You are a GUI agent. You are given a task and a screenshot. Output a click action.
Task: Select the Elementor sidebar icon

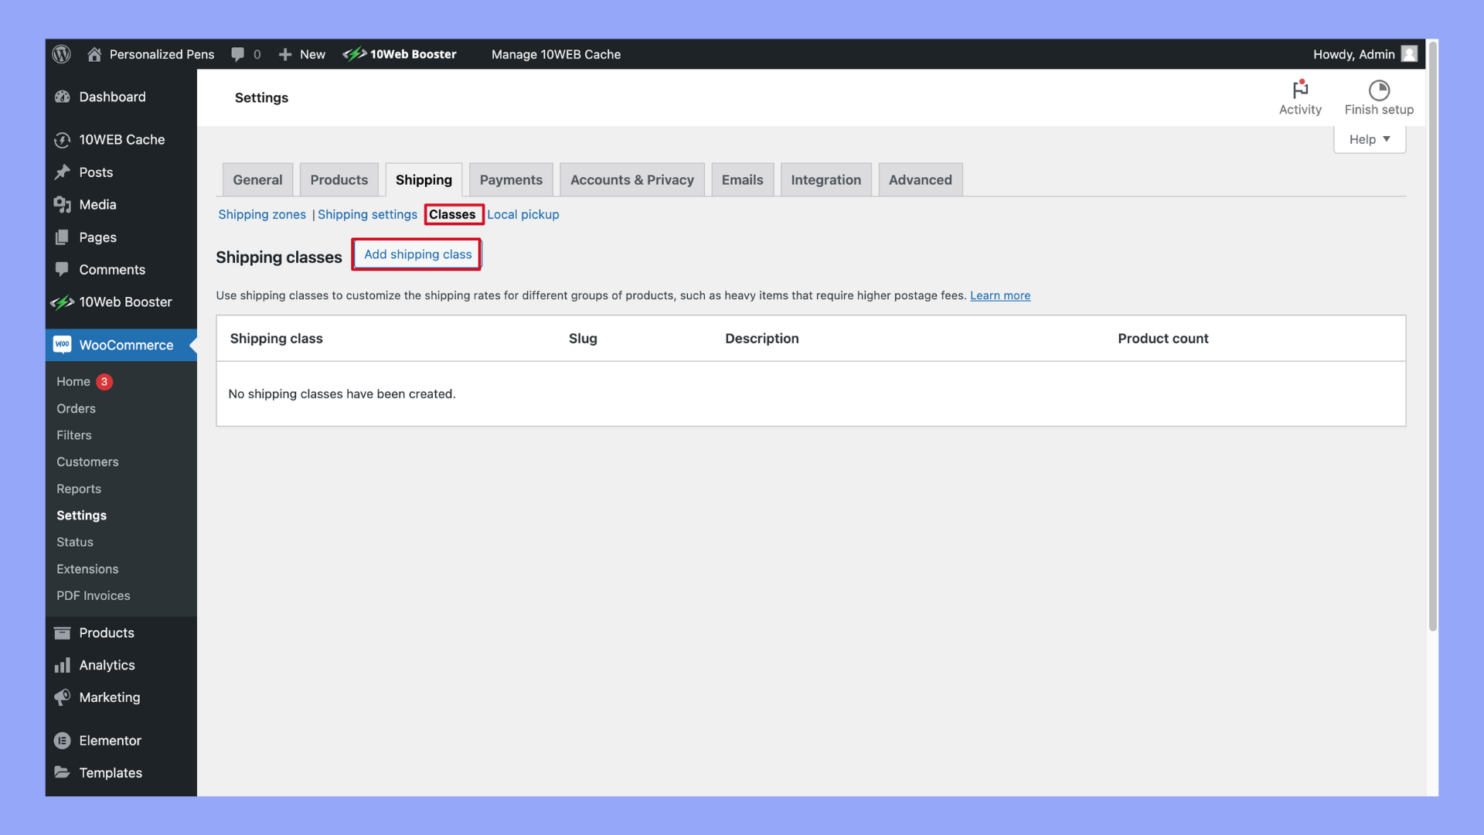[64, 740]
